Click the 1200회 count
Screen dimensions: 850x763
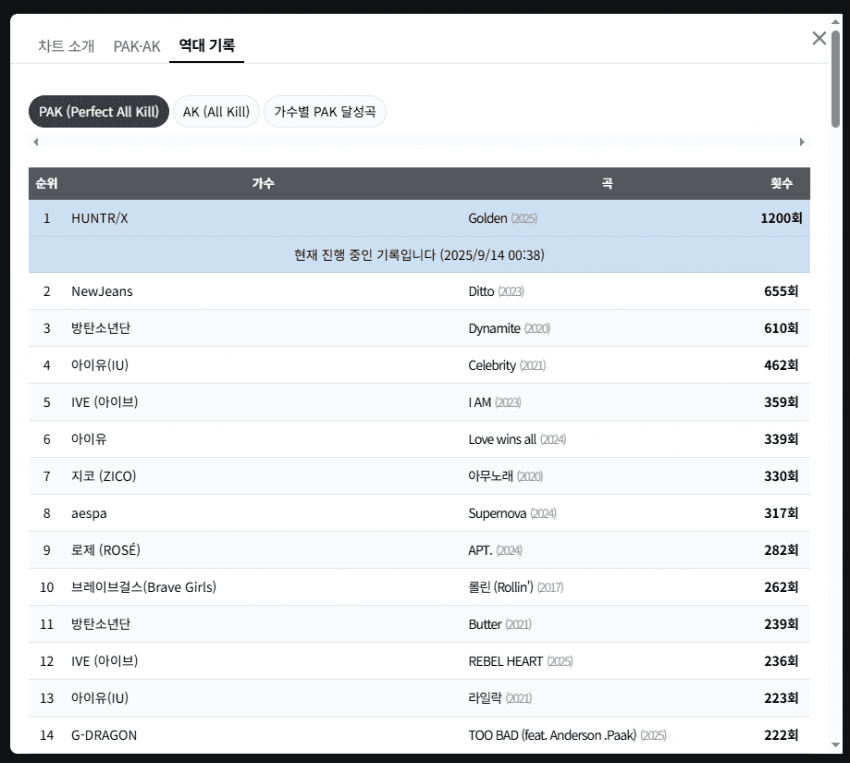(781, 218)
